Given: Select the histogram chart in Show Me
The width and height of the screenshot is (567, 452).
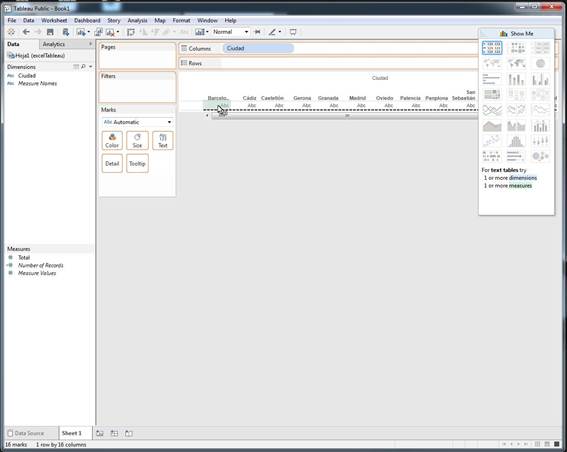Looking at the screenshot, I should pos(516,141).
